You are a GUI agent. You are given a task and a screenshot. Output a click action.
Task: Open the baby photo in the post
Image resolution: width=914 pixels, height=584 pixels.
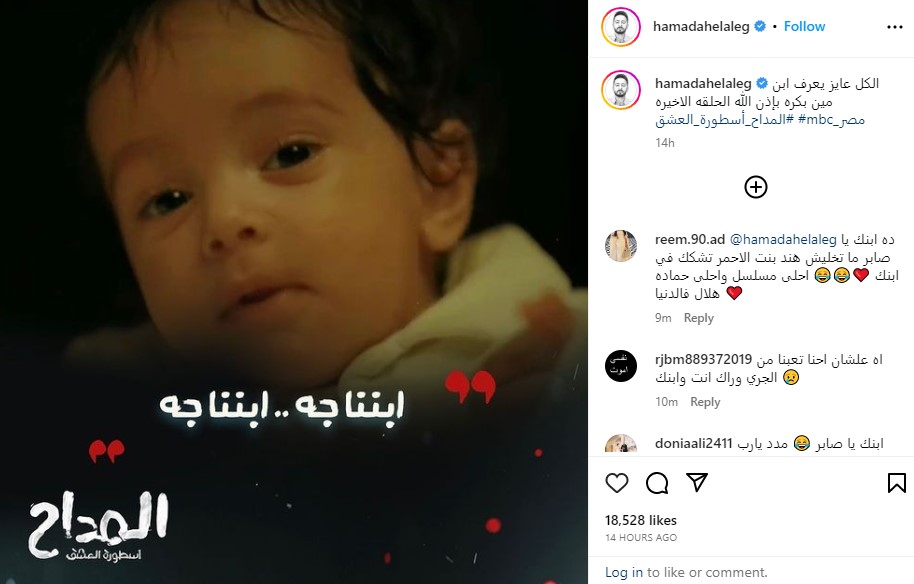point(294,292)
